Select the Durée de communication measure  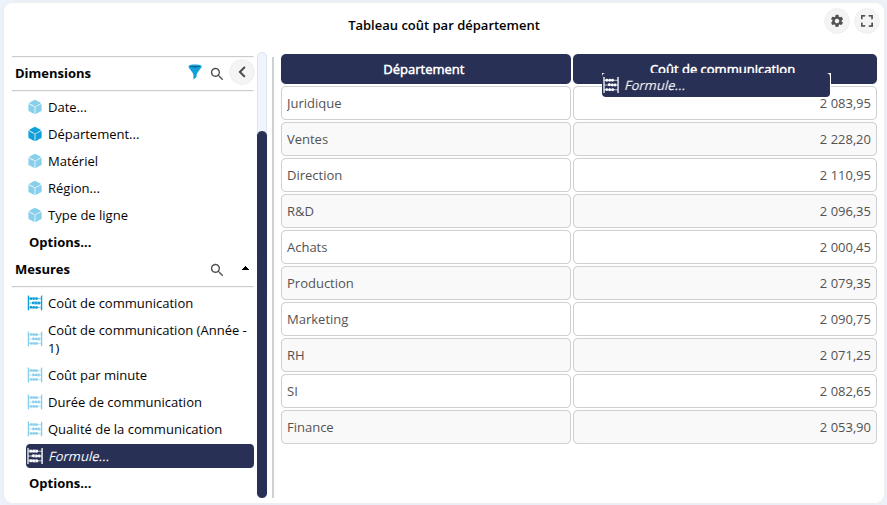point(124,402)
